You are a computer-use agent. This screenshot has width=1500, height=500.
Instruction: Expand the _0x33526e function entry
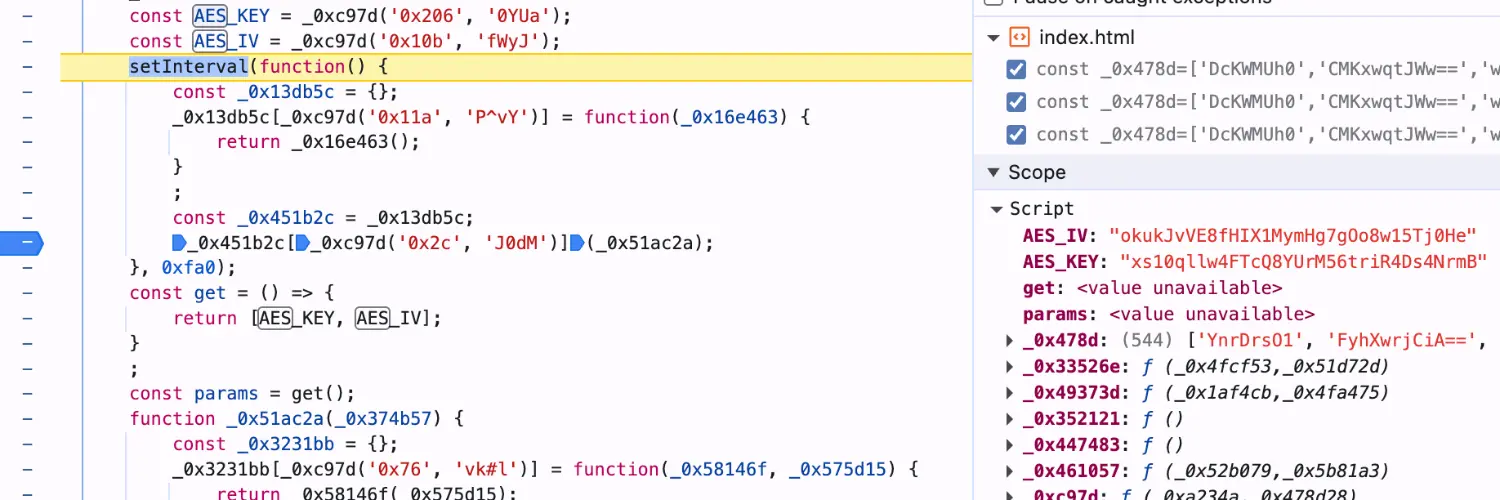[x=1010, y=367]
